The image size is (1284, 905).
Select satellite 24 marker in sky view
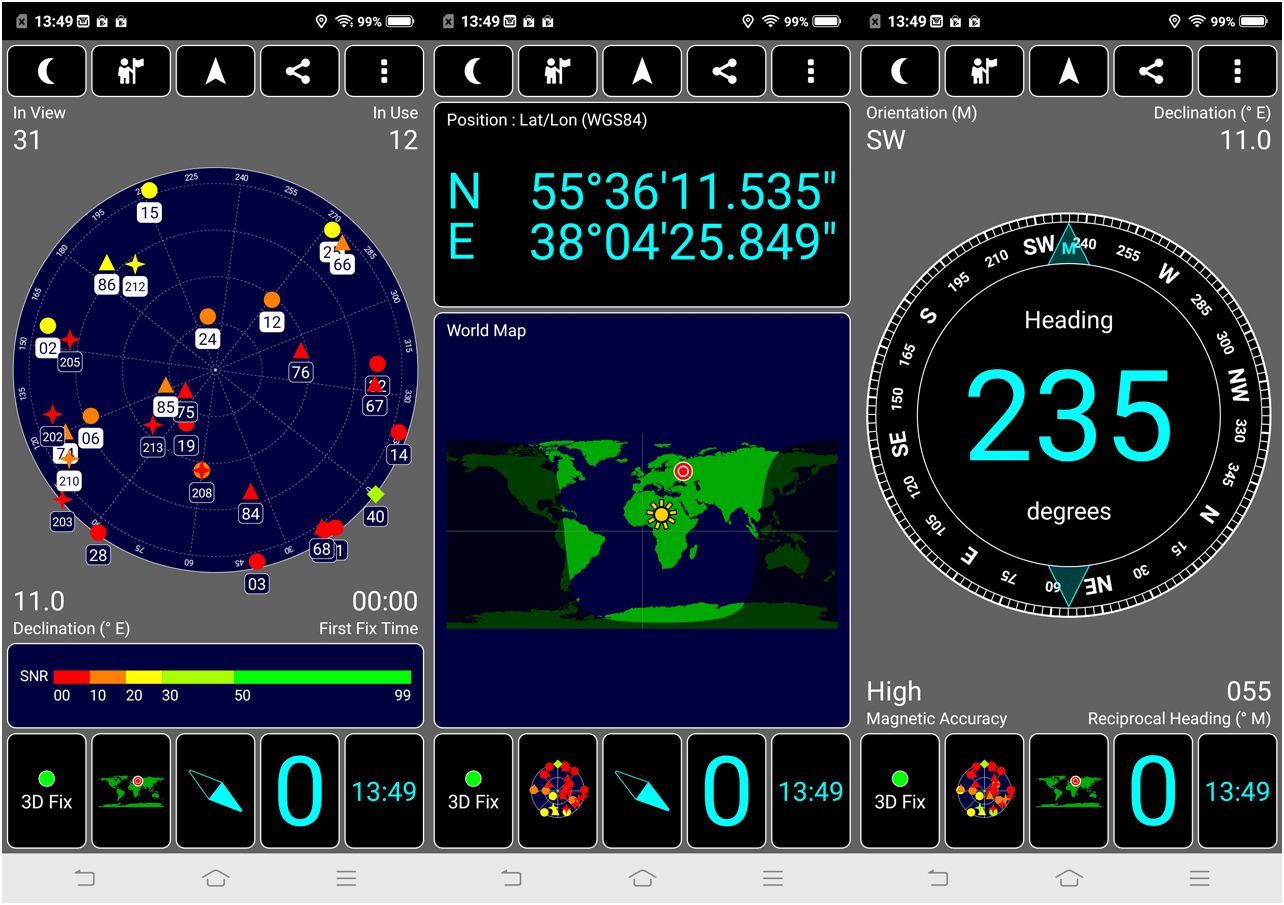[x=207, y=317]
